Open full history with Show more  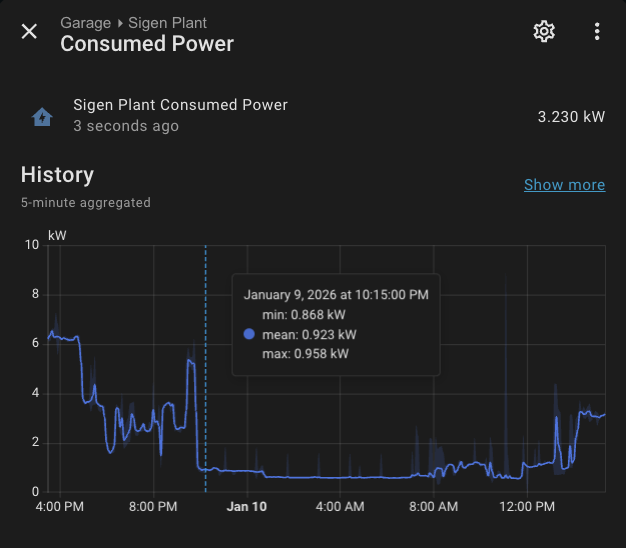(564, 185)
